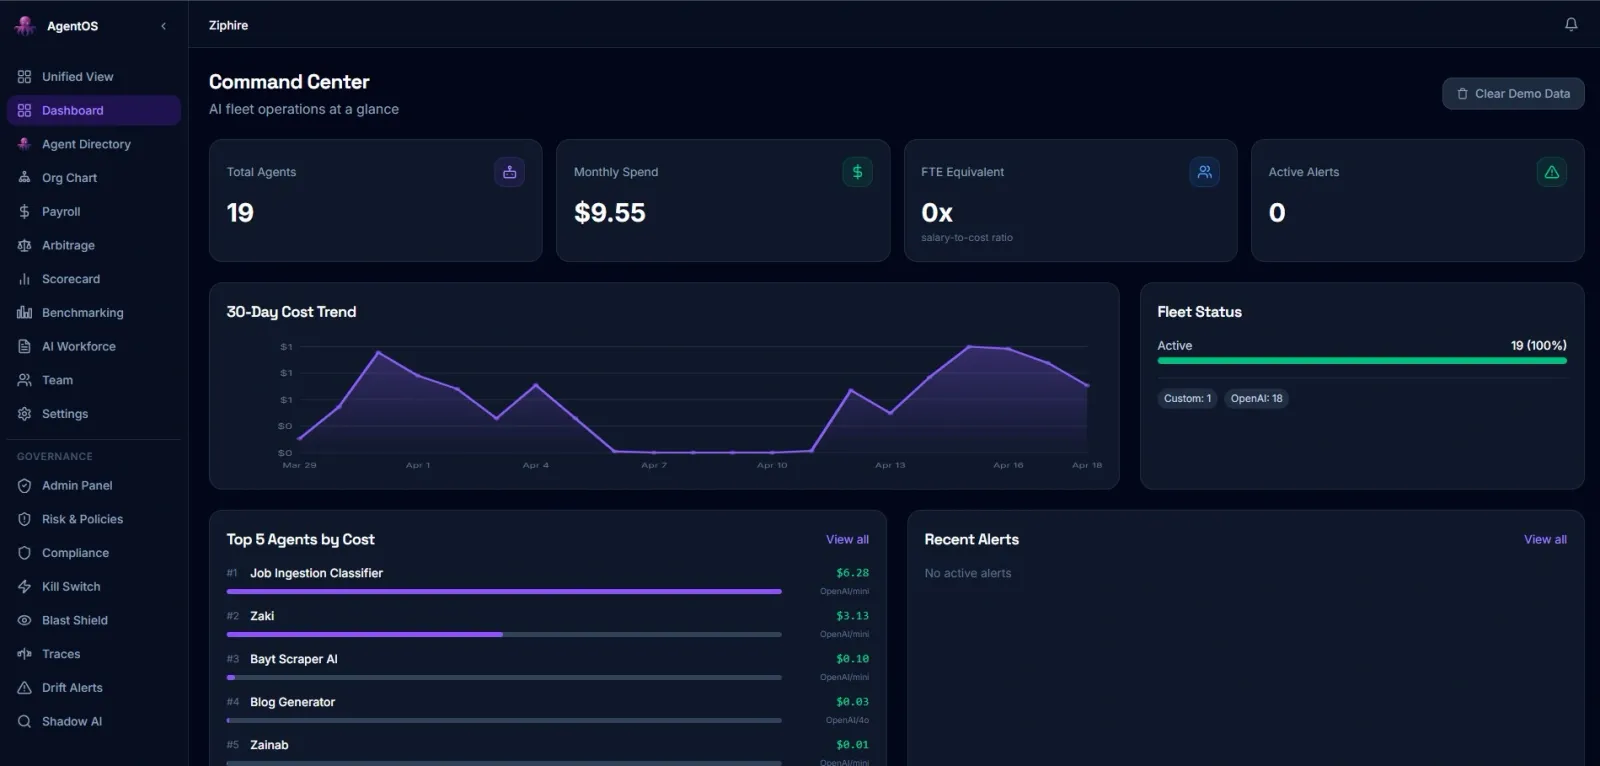Open Blast Shield in governance menu
1600x766 pixels.
[74, 620]
